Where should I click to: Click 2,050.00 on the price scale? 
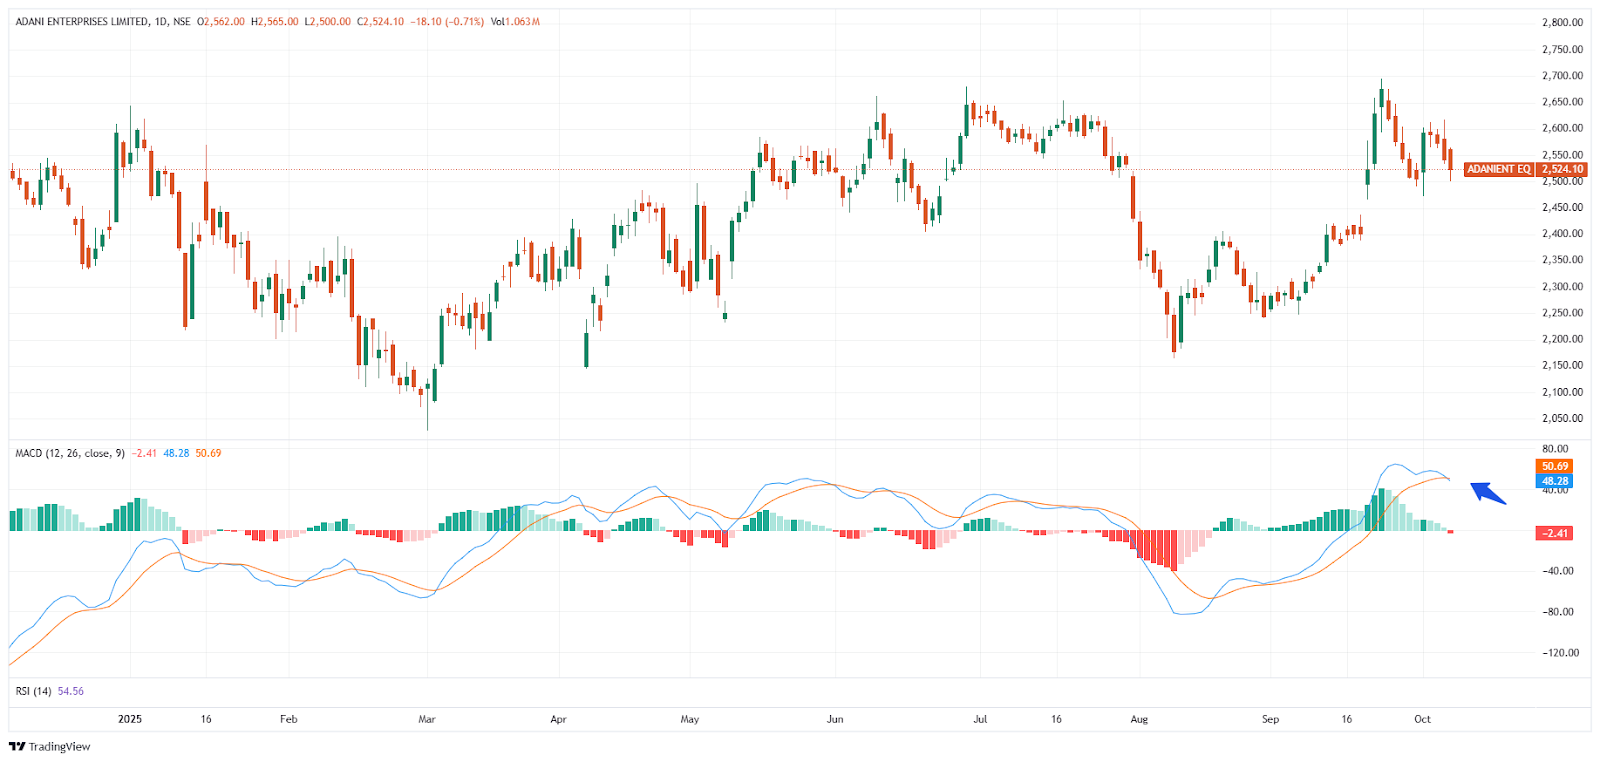(1562, 418)
